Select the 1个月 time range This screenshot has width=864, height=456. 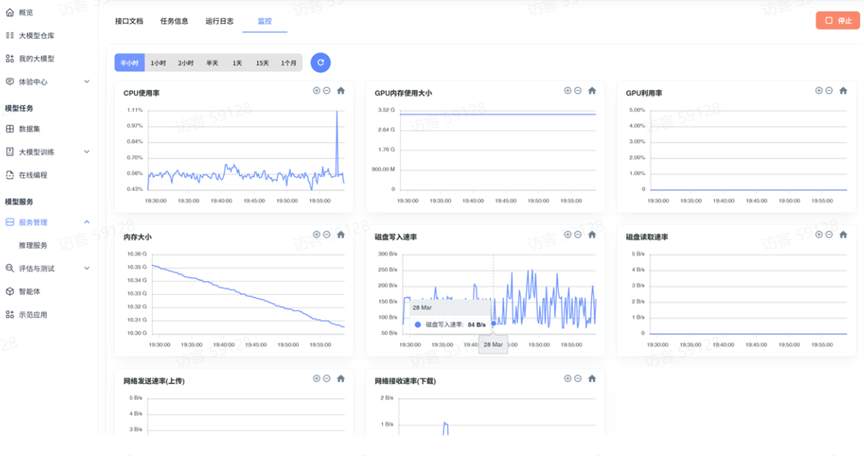click(x=289, y=63)
